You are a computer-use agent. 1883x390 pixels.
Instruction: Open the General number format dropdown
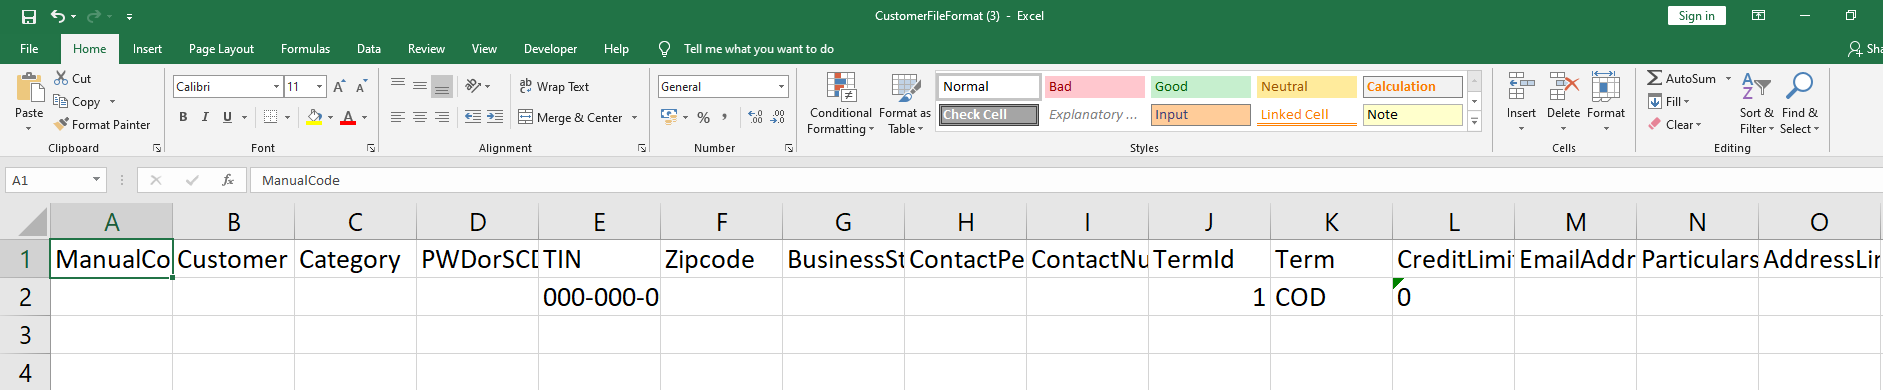(x=781, y=87)
